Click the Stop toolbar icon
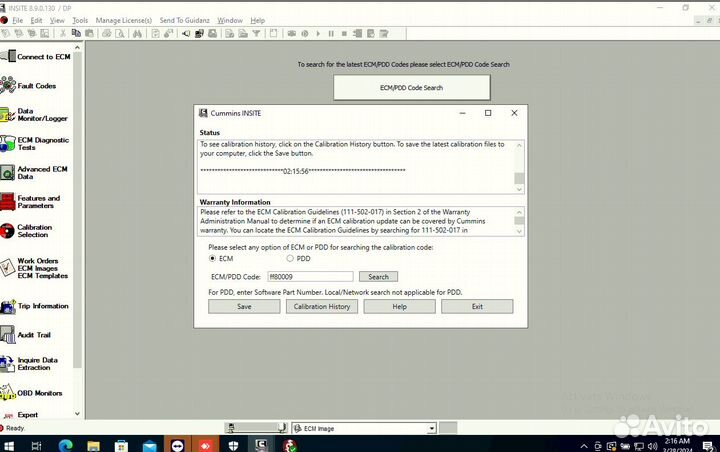 click(x=344, y=34)
